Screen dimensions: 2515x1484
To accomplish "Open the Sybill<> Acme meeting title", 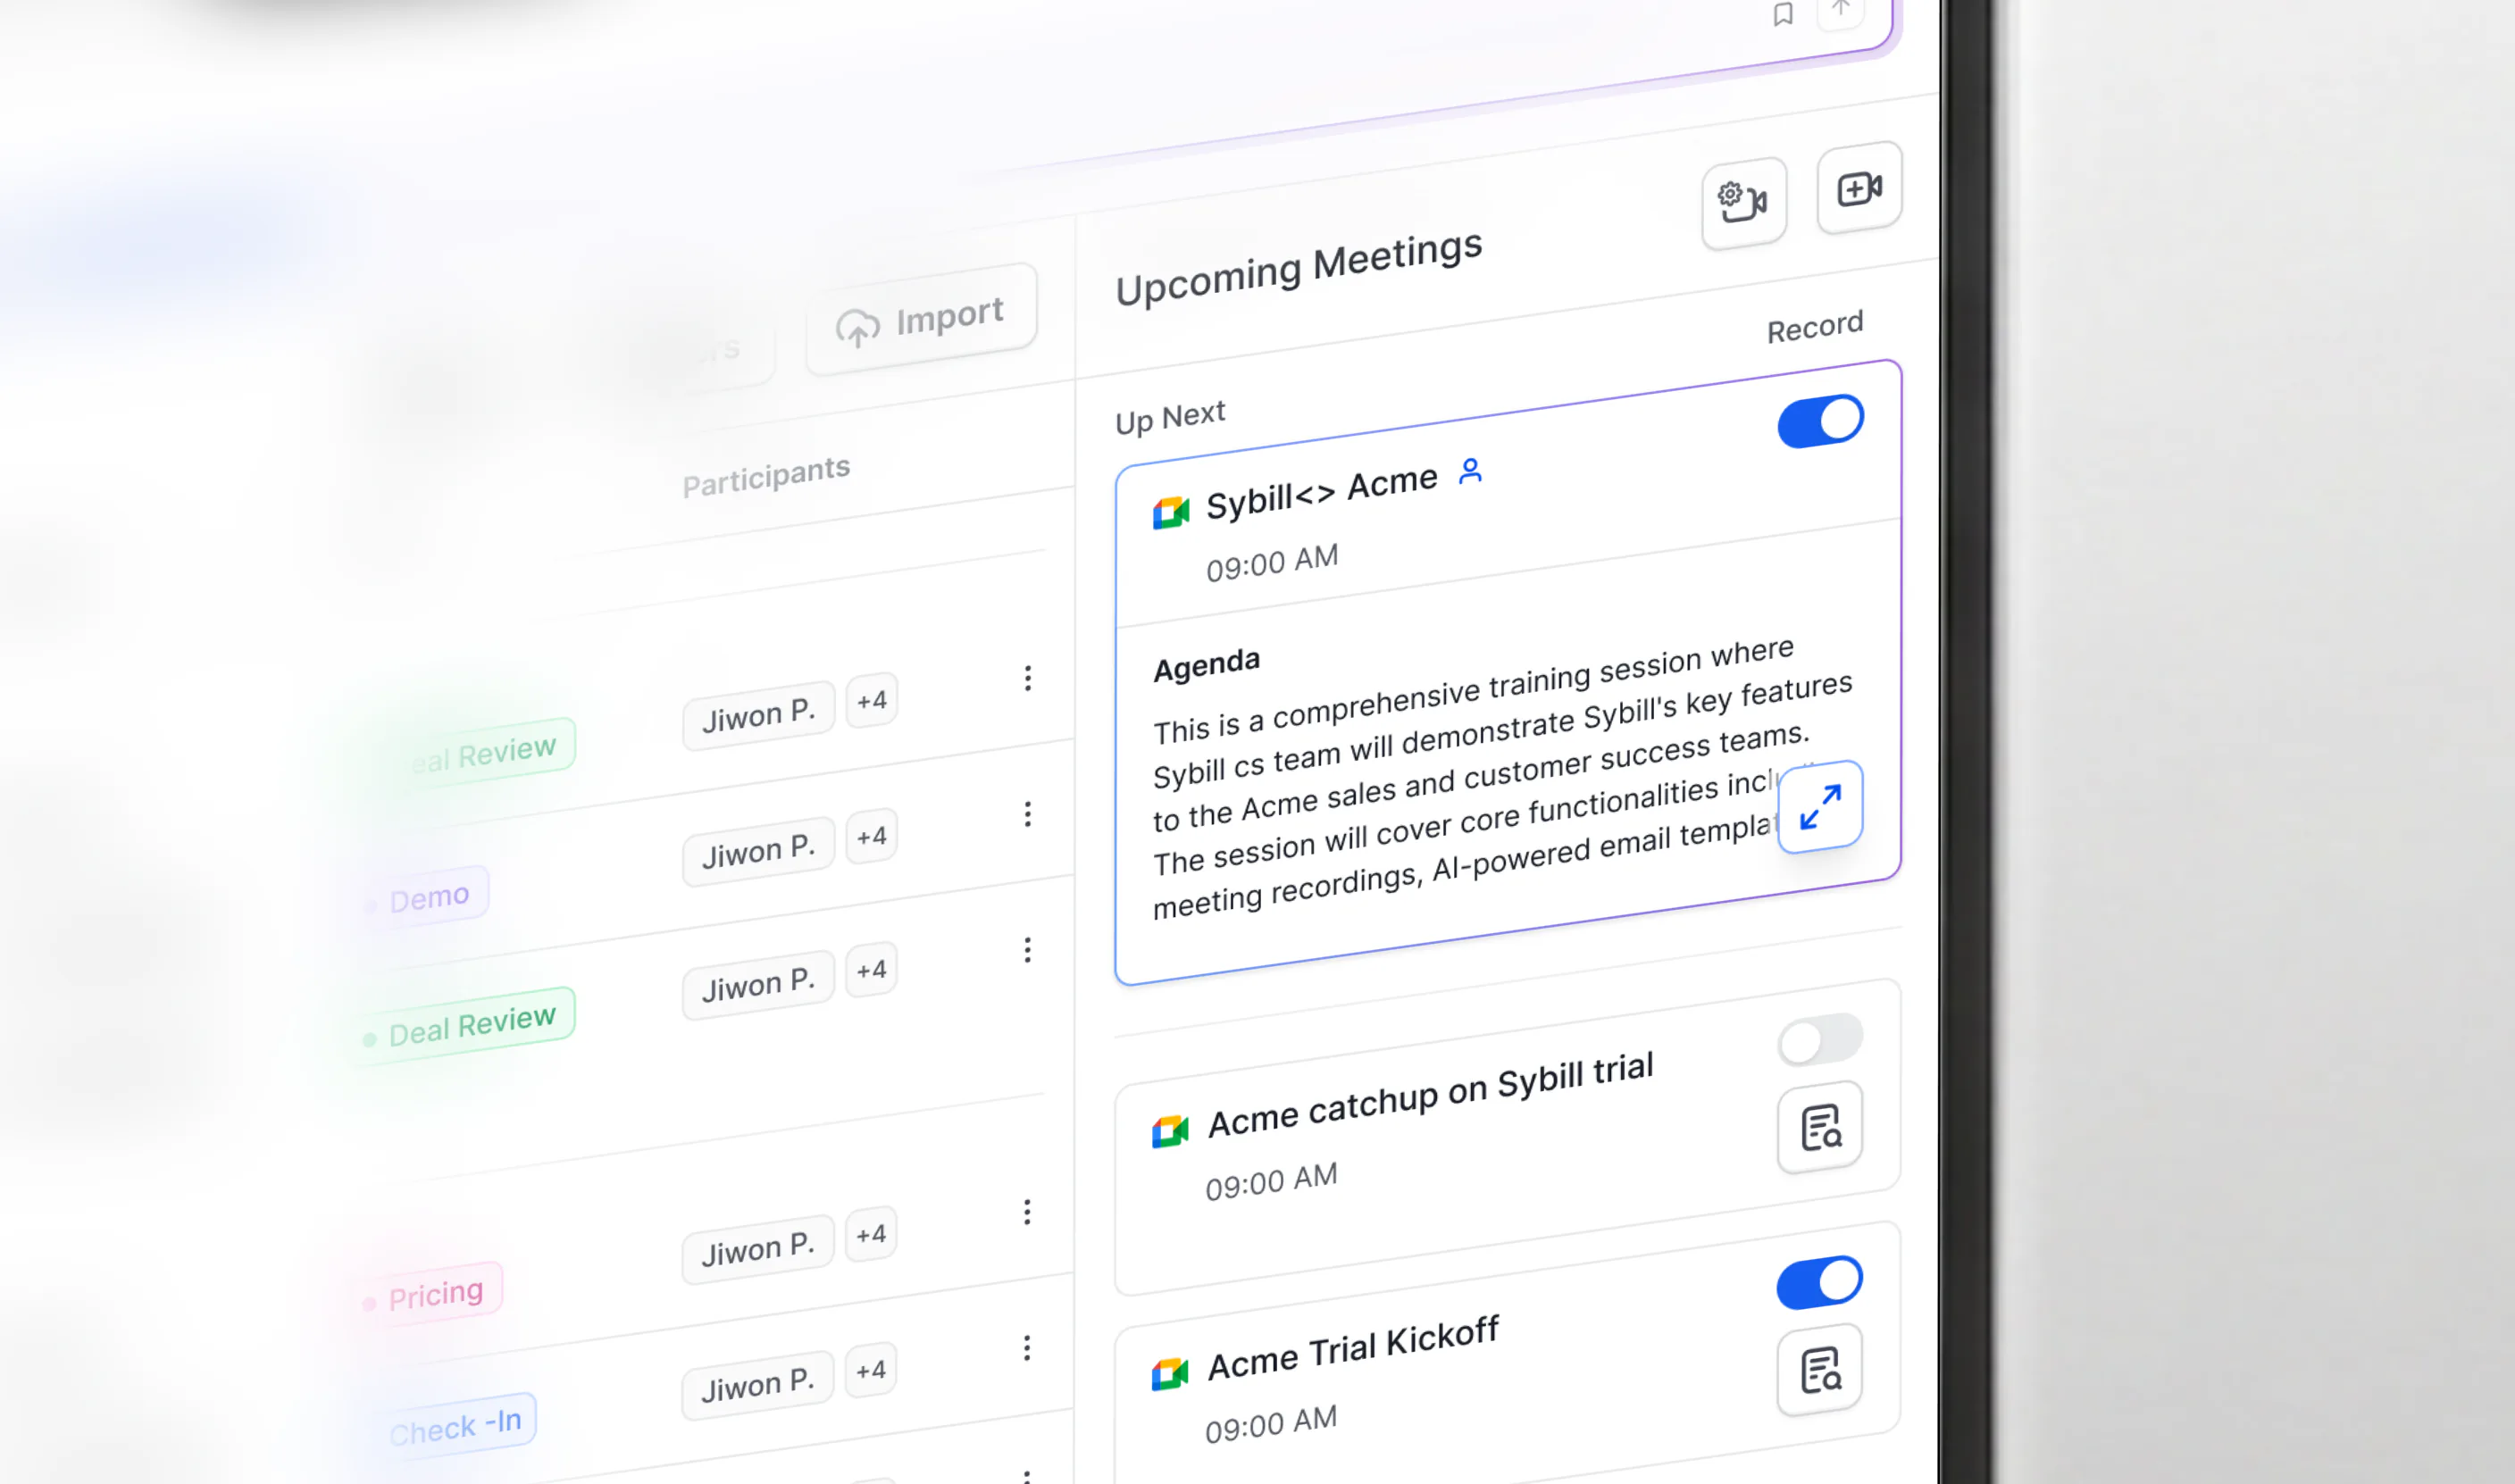I will click(x=1321, y=491).
